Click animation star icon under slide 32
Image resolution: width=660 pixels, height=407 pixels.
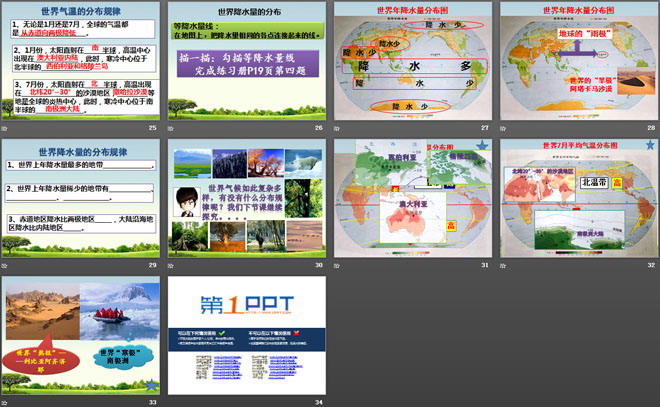tap(503, 266)
